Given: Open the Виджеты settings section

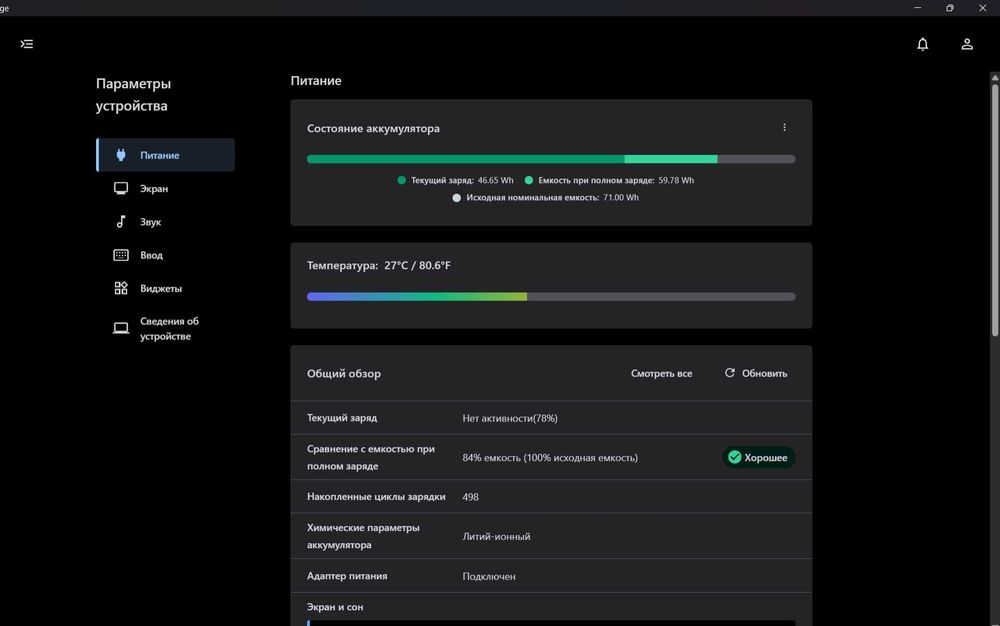Looking at the screenshot, I should tap(166, 288).
